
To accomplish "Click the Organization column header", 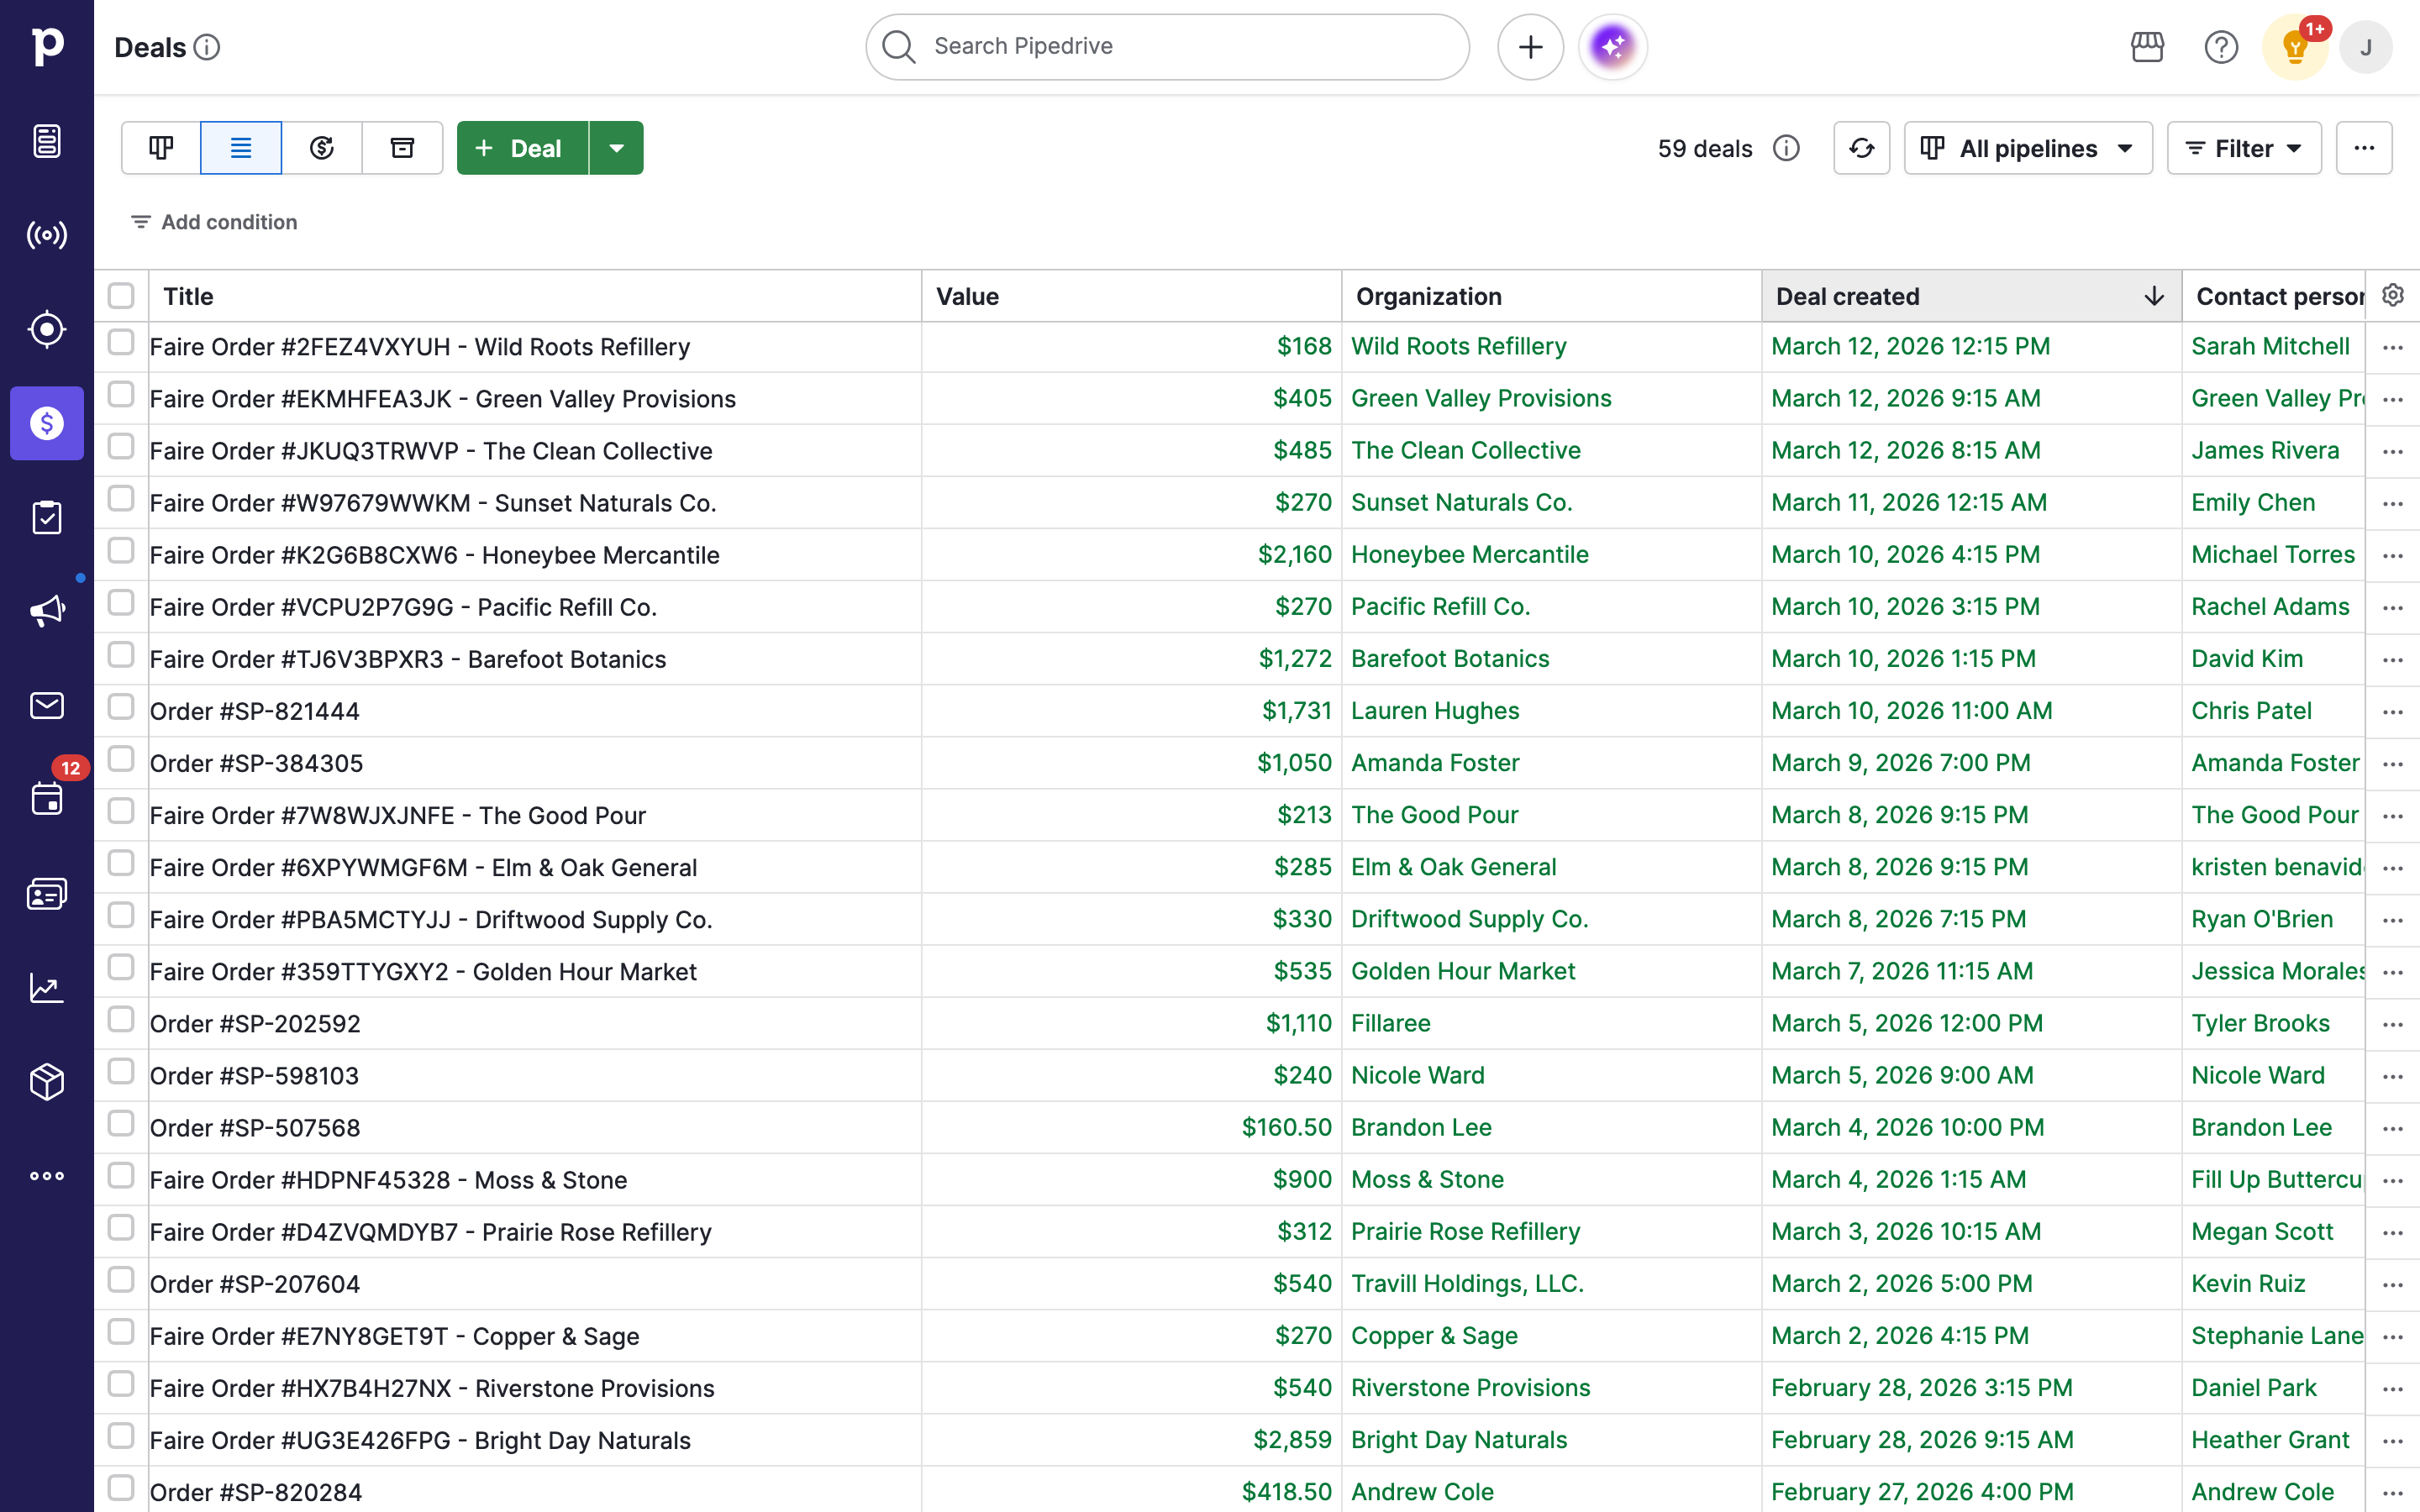I will tap(1551, 296).
